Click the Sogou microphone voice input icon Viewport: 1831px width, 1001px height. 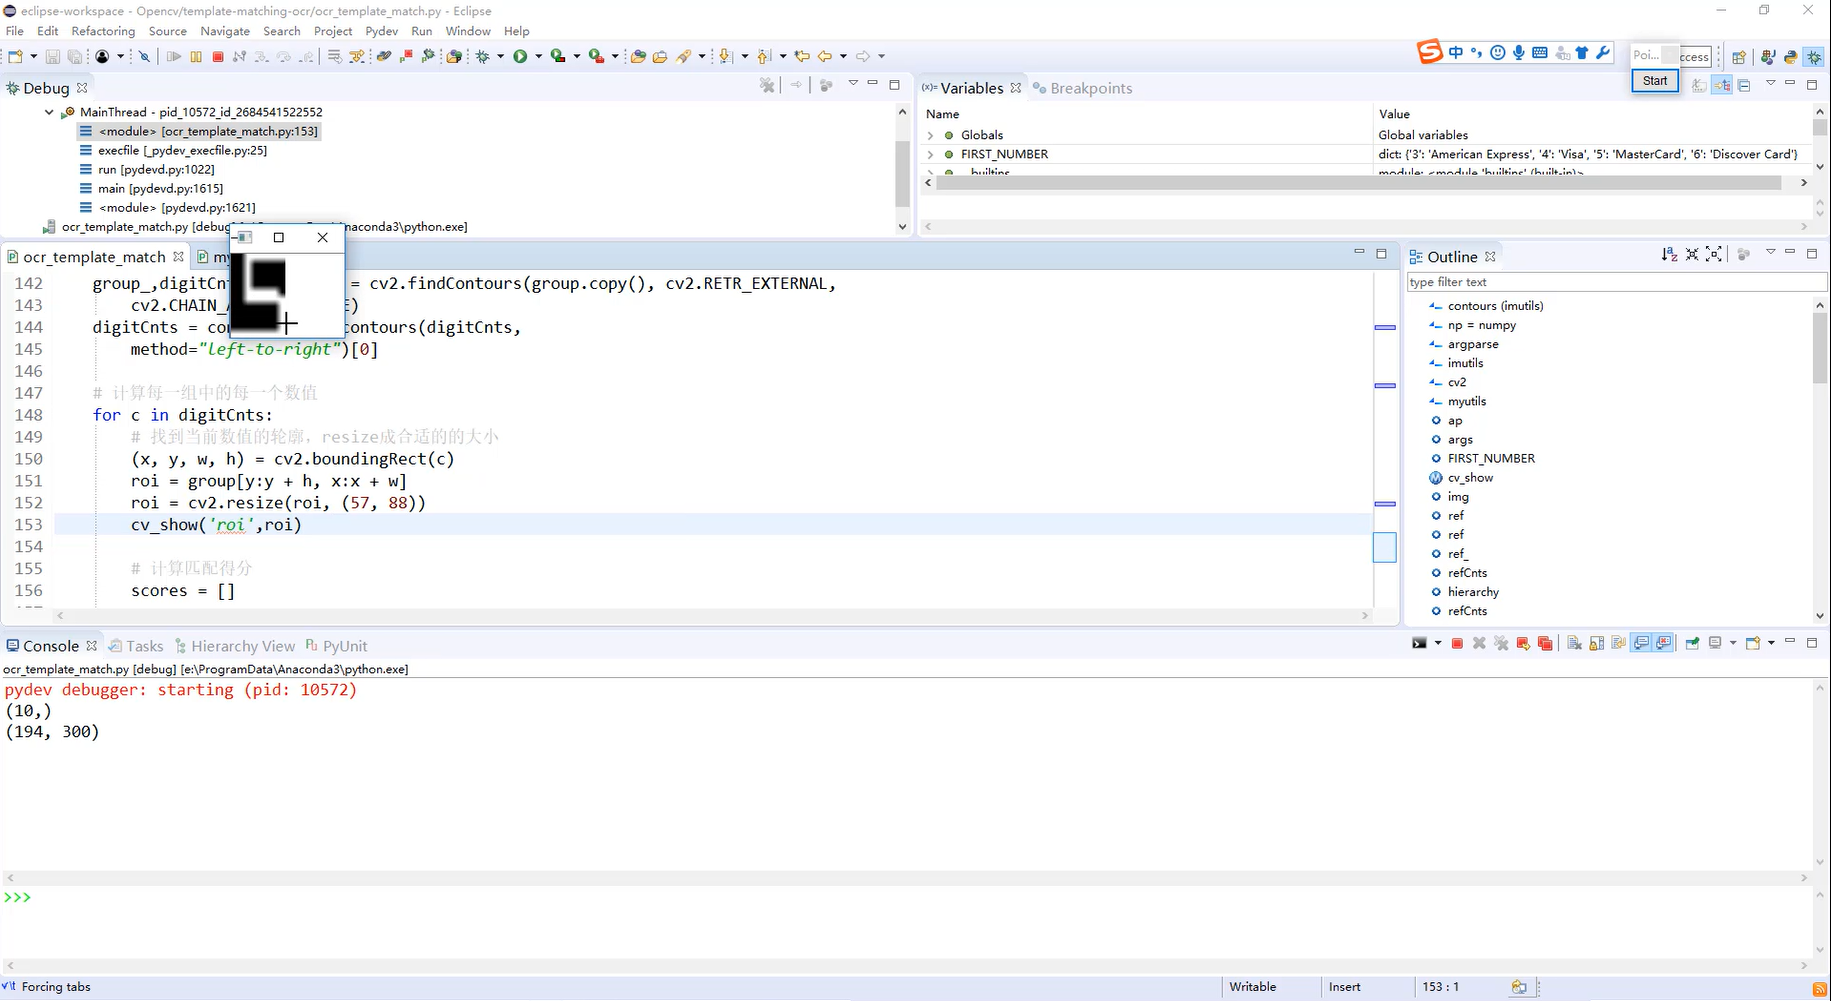pos(1519,53)
